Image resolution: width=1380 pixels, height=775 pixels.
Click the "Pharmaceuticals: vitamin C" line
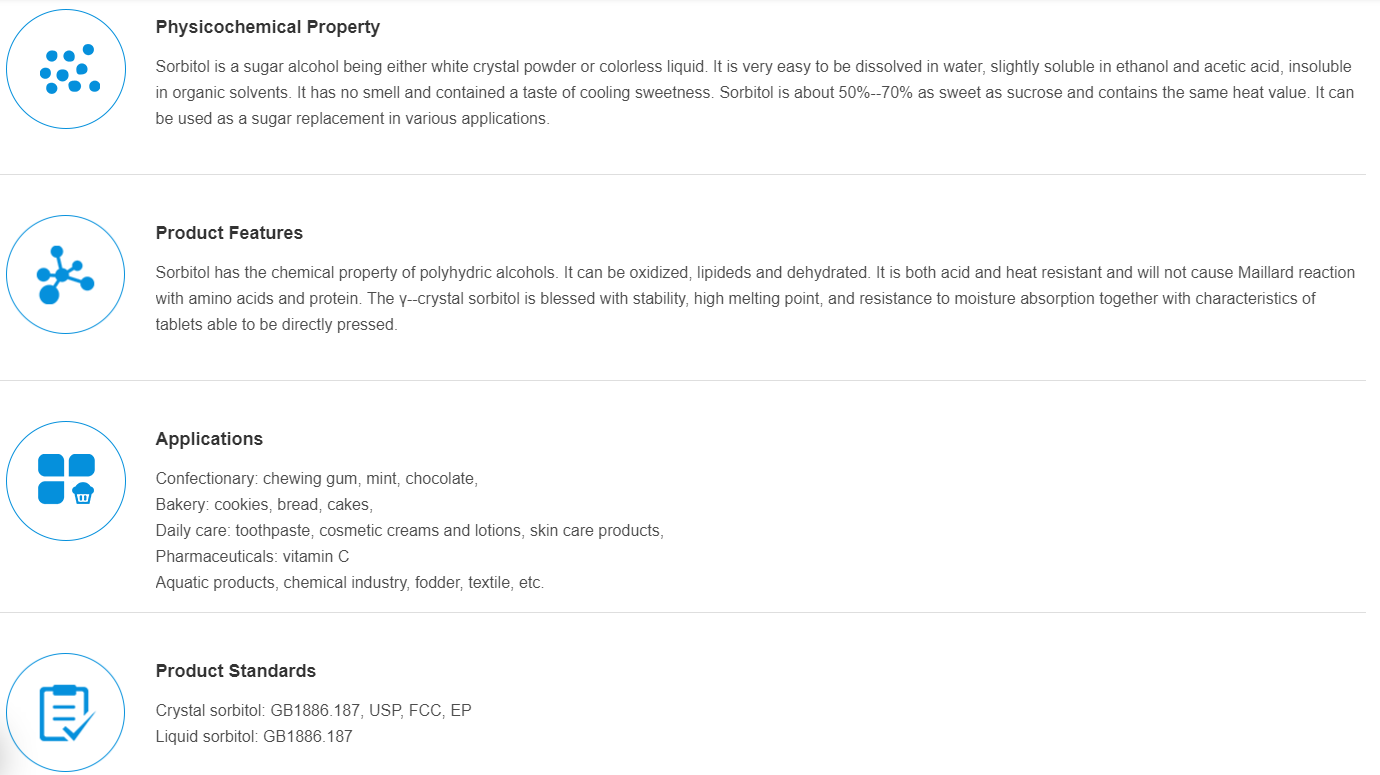coord(252,557)
